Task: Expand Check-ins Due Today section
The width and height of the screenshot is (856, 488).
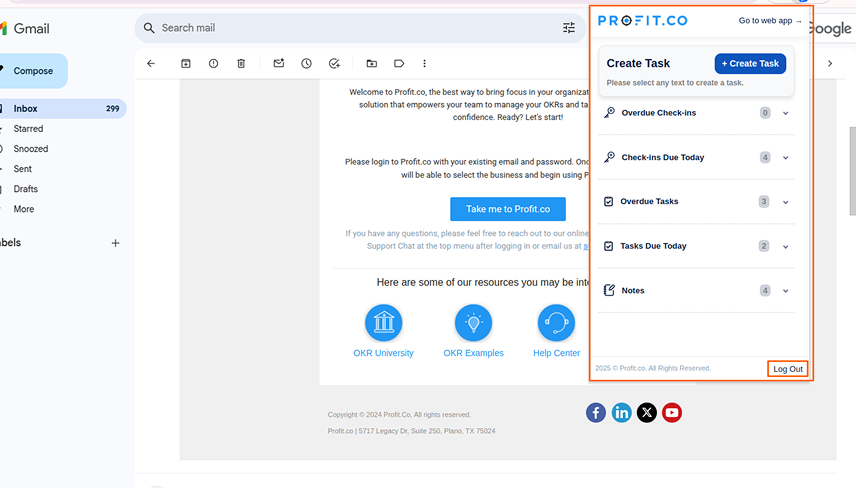Action: coord(786,158)
